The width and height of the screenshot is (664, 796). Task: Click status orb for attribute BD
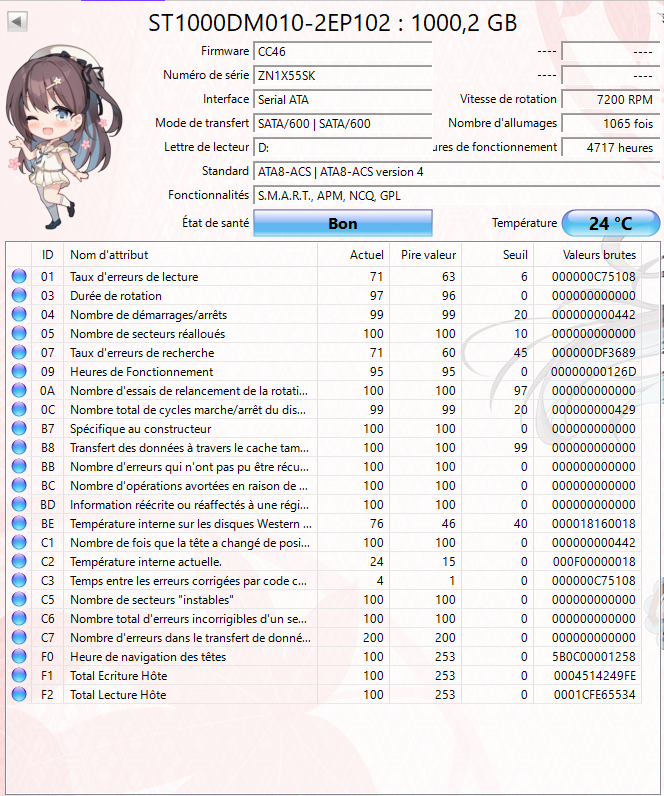[19, 505]
